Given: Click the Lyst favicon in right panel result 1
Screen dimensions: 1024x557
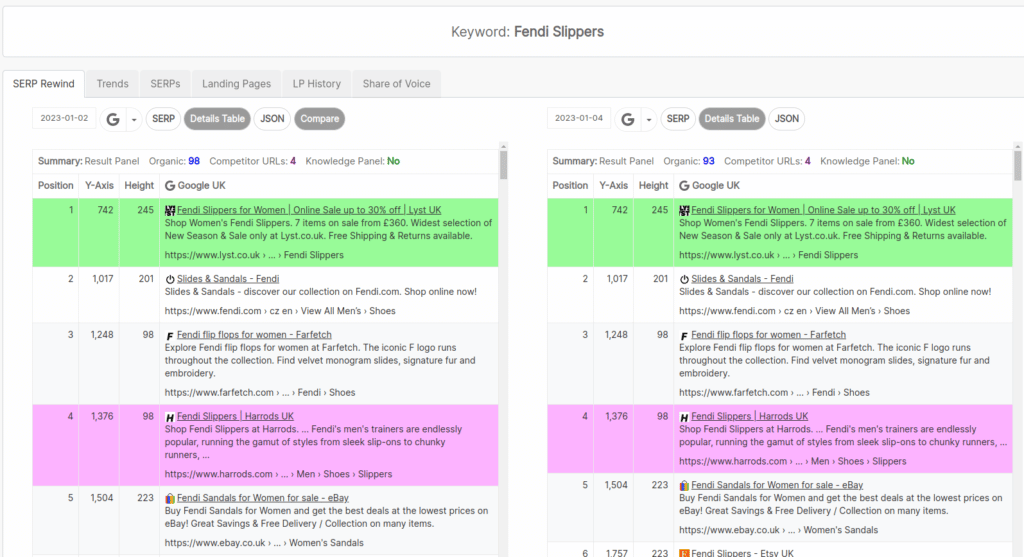Looking at the screenshot, I should click(684, 210).
